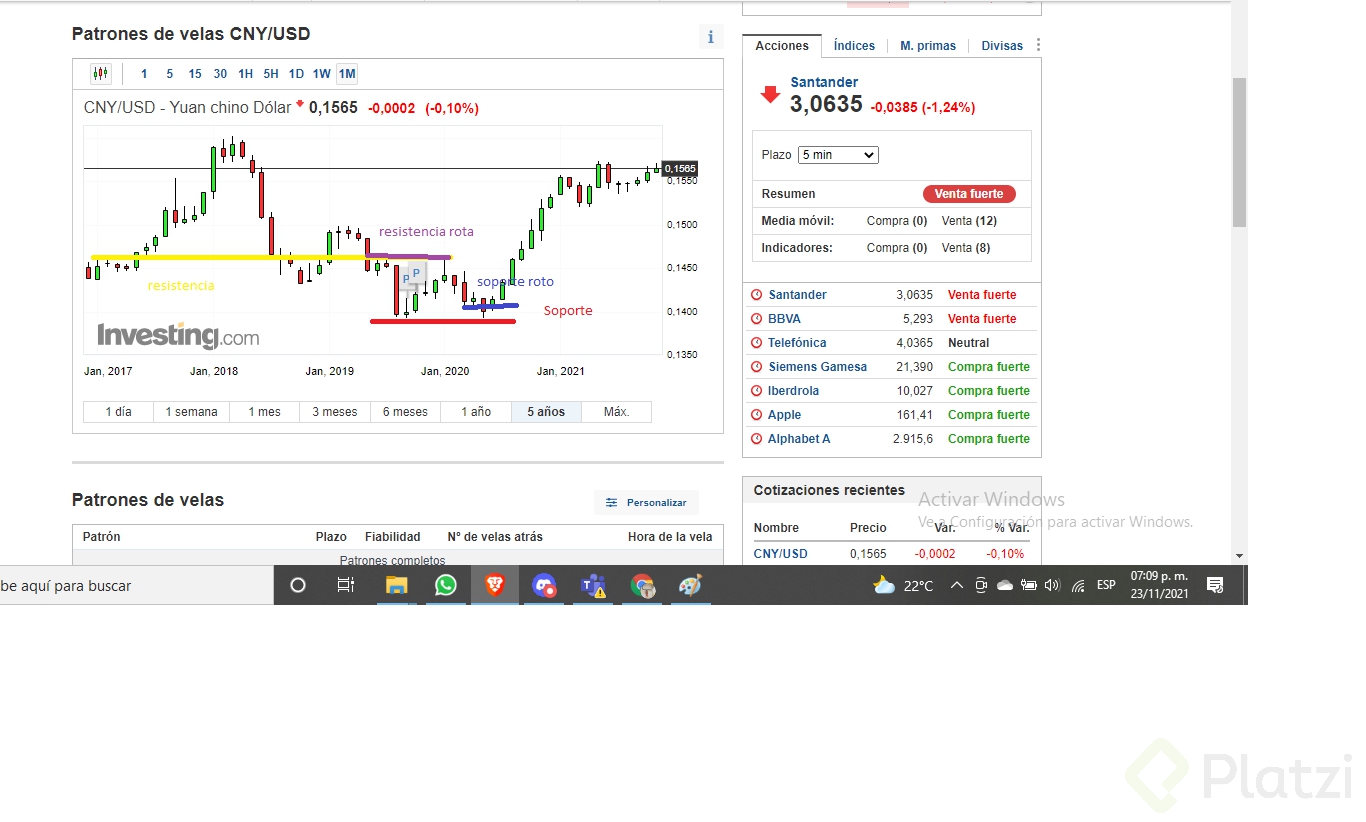
Task: Show hidden system tray icons
Action: click(x=956, y=586)
